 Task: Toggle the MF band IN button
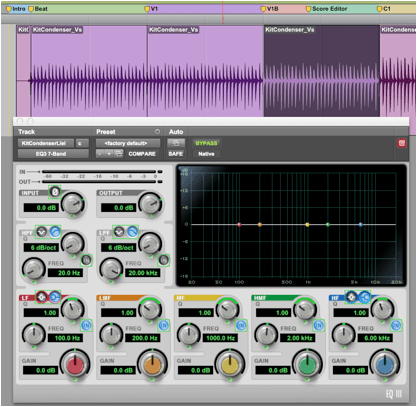pyautogui.click(x=241, y=325)
